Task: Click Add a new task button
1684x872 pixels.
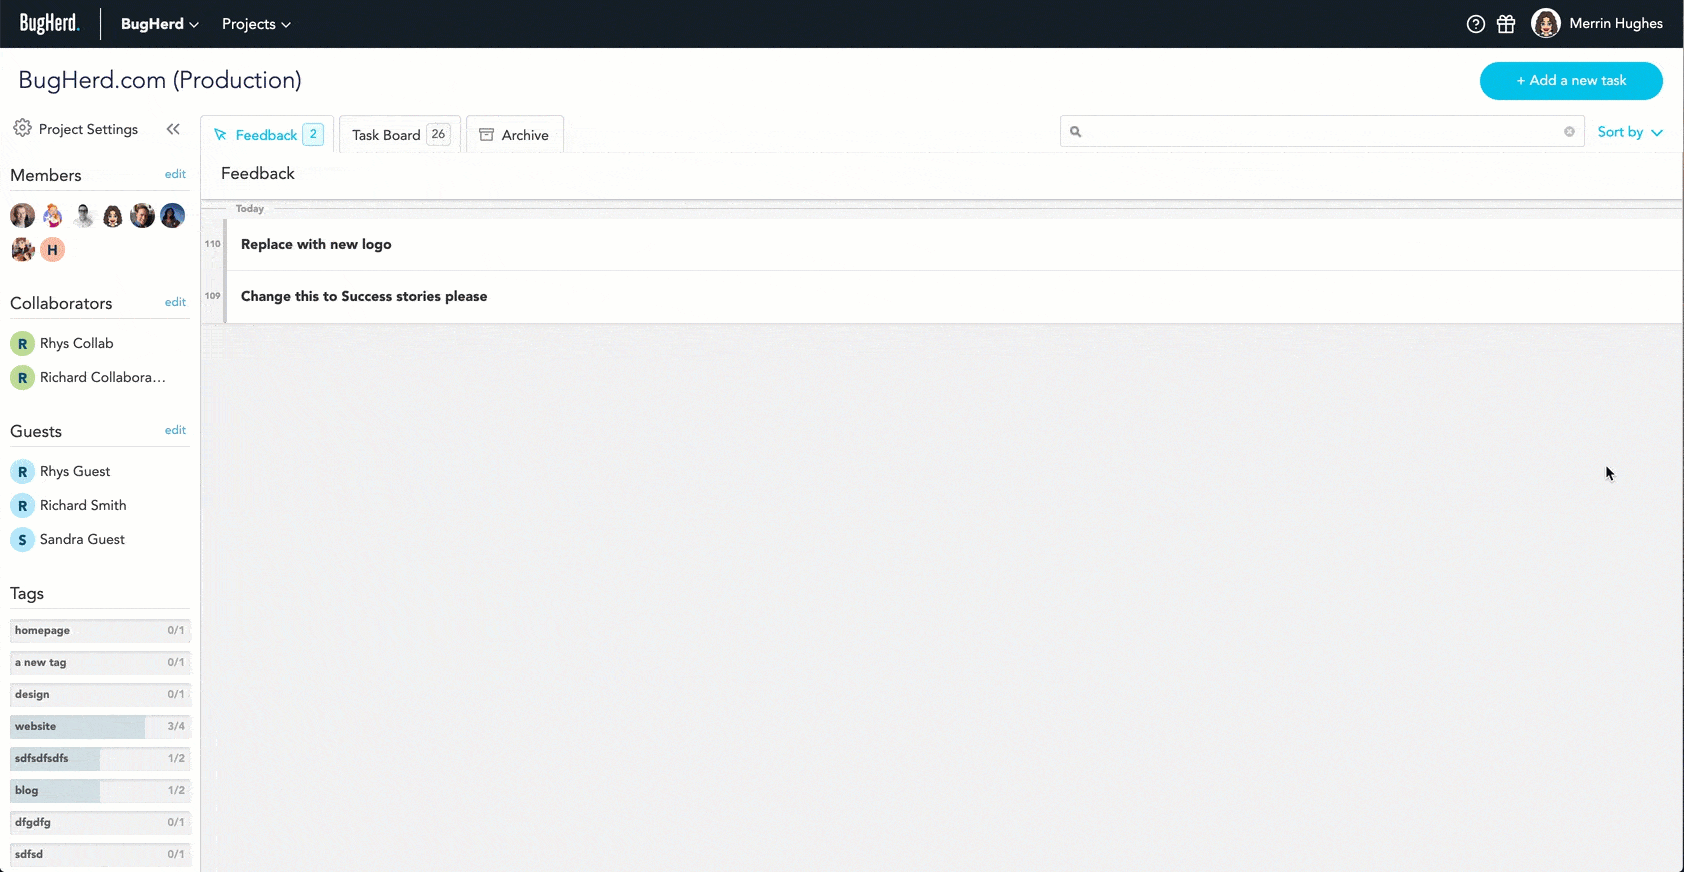Action: coord(1571,81)
